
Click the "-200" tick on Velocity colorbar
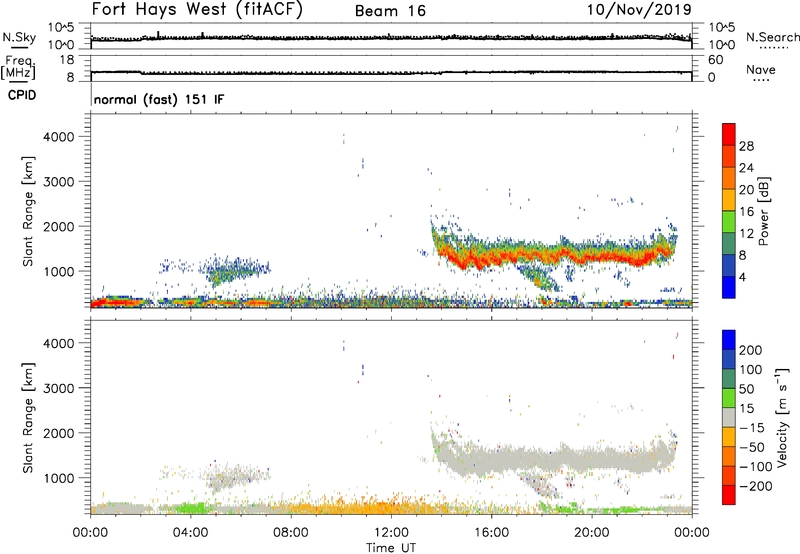[756, 486]
